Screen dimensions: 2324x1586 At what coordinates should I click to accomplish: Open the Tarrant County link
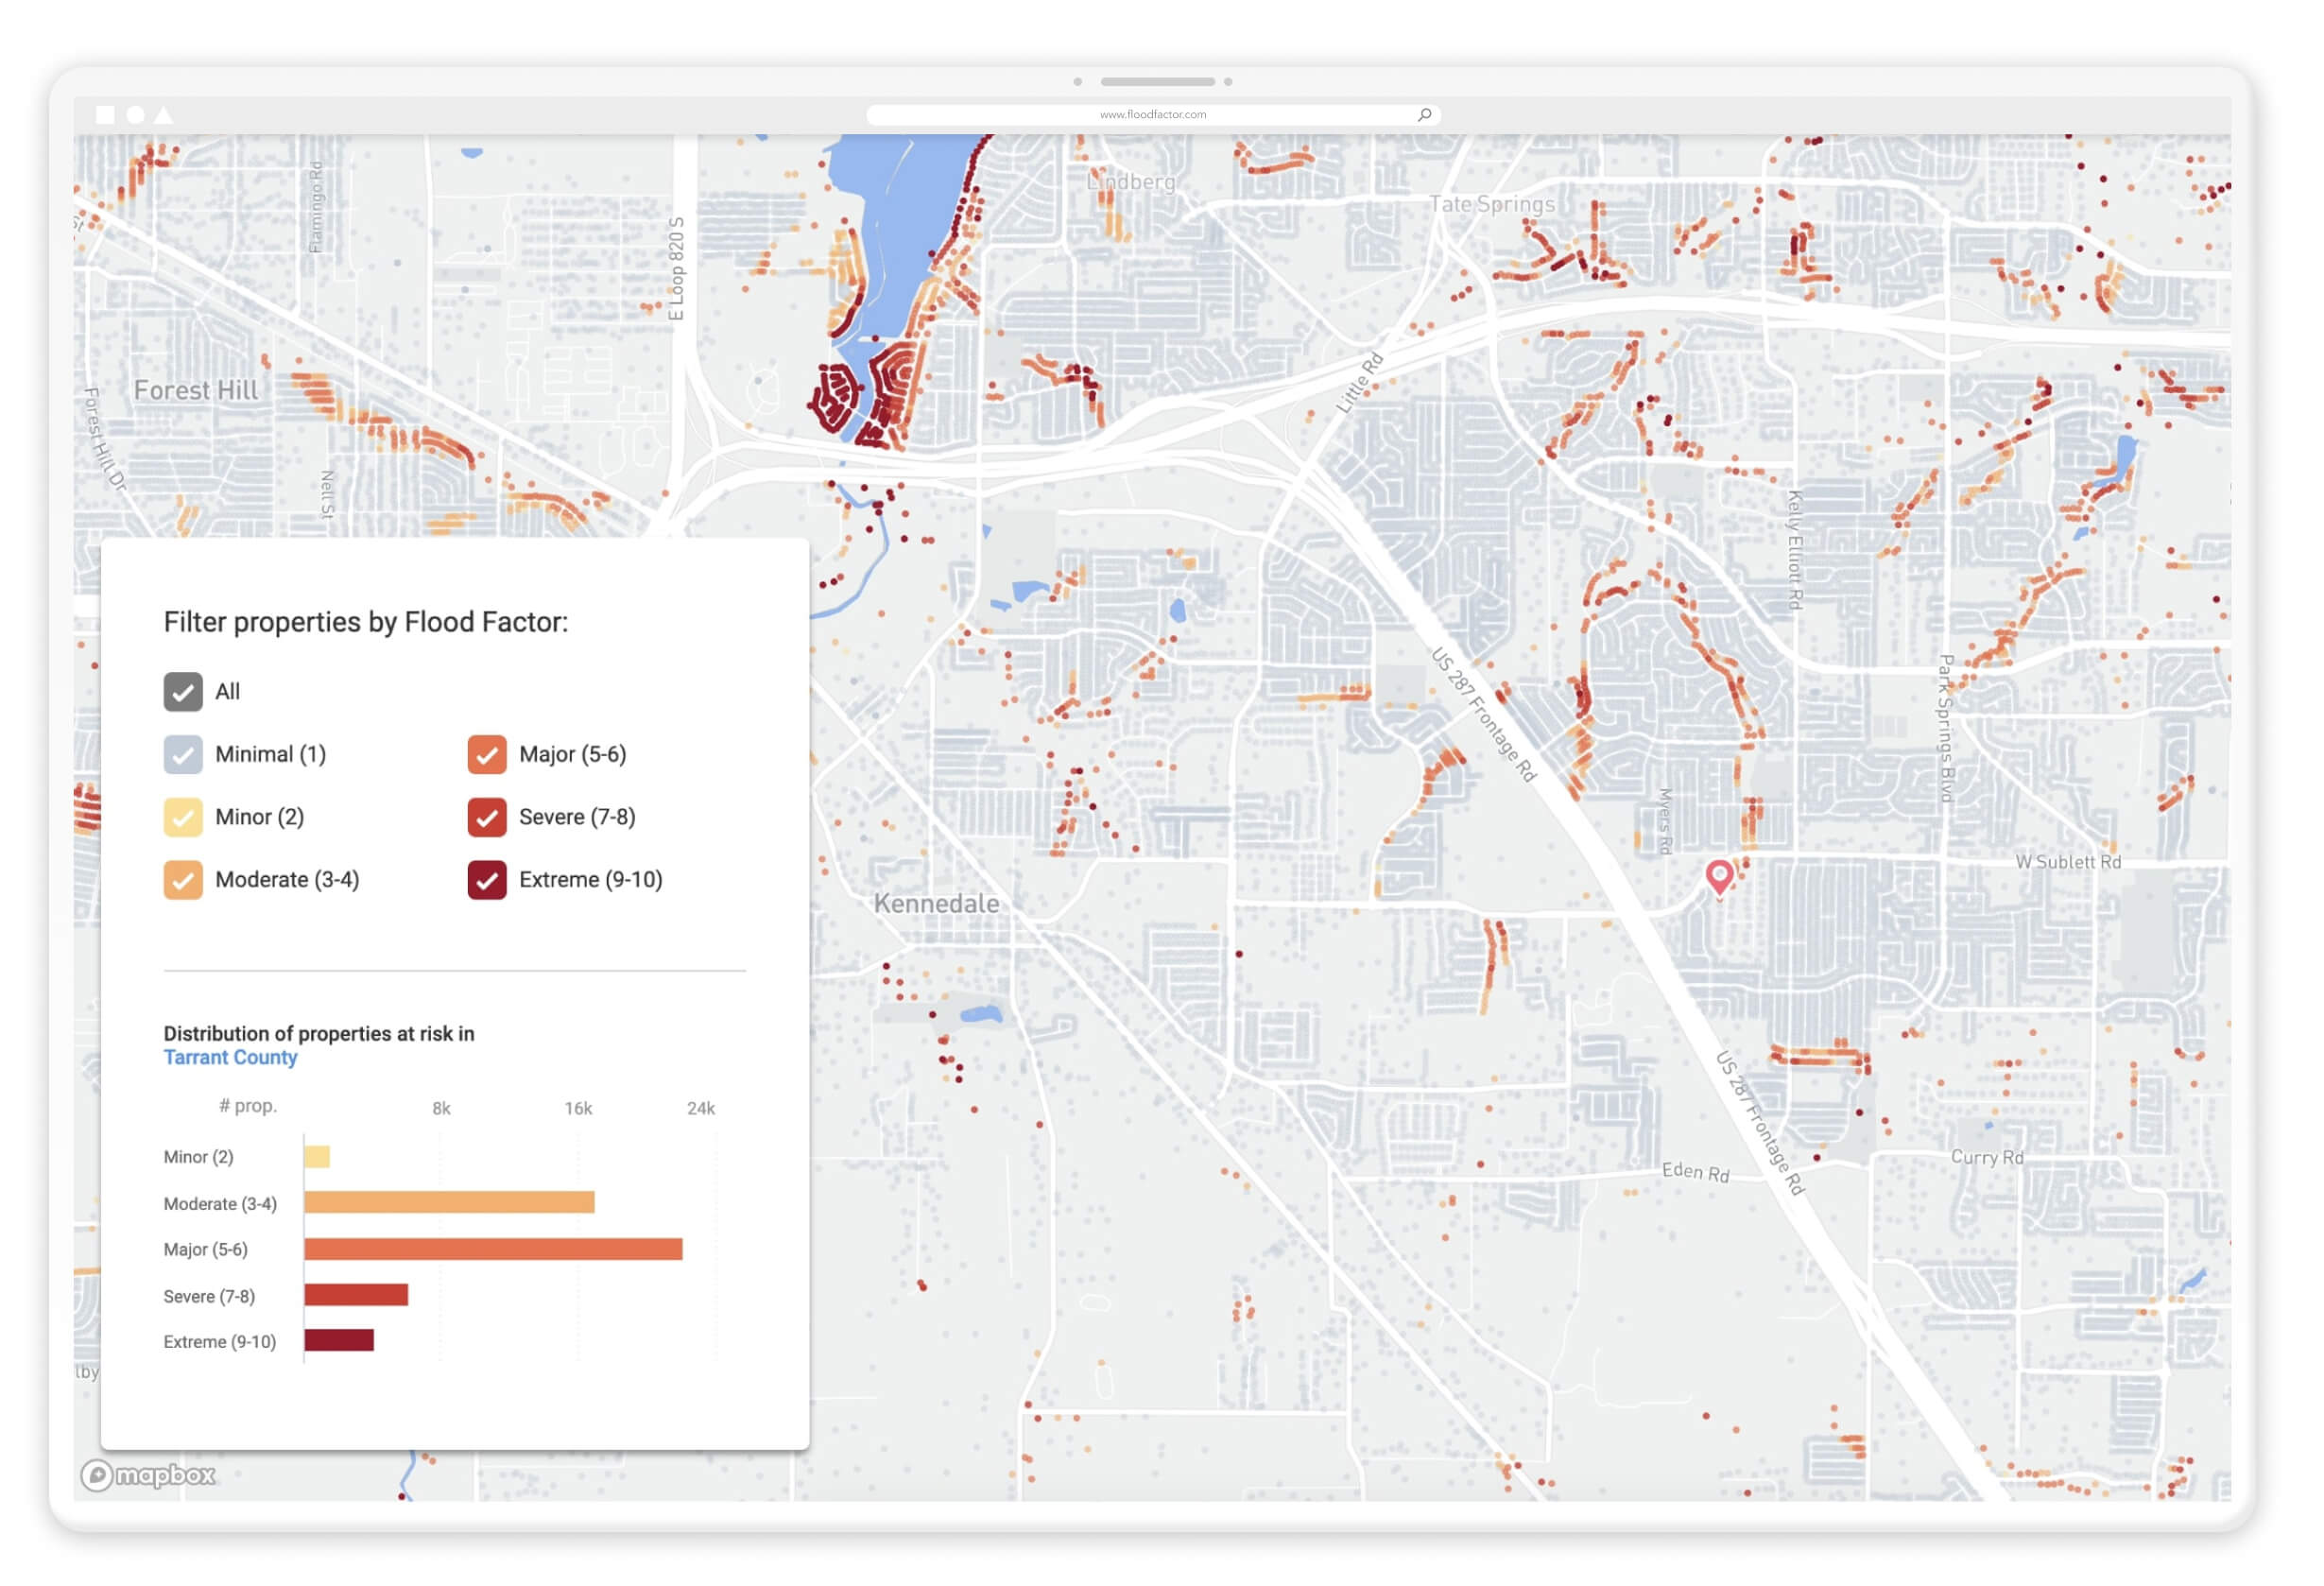coord(230,1058)
